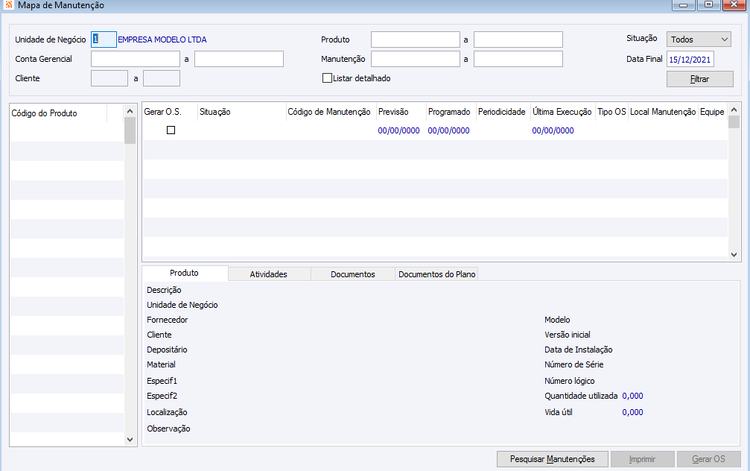The image size is (750, 471).
Task: Click the first Produto filter field
Action: click(x=415, y=39)
